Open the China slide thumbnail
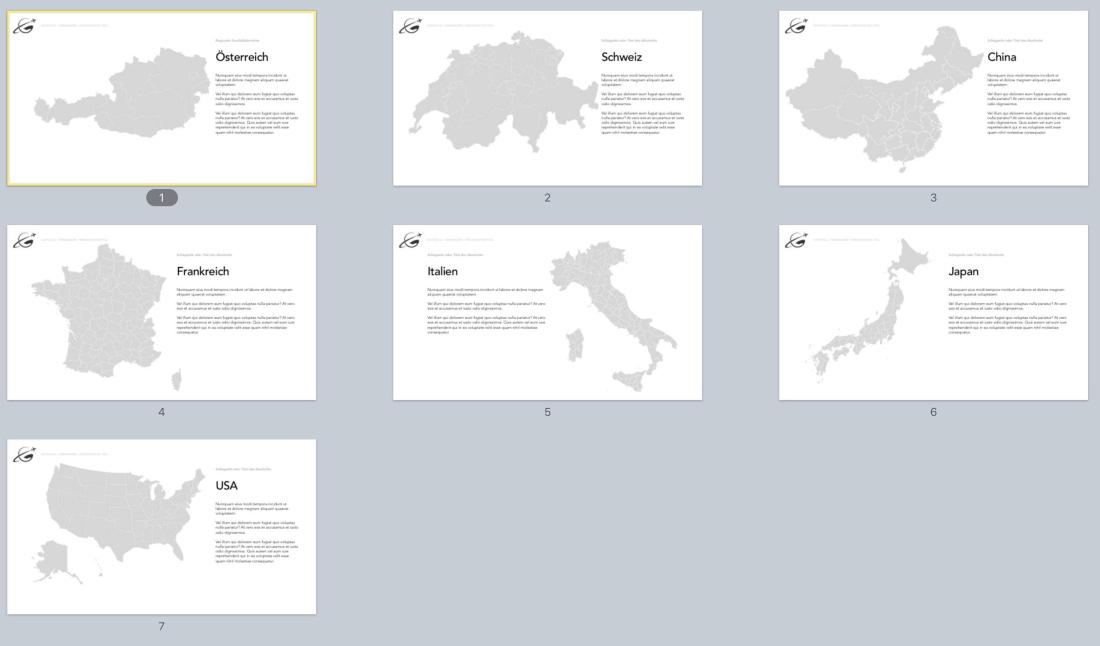Image resolution: width=1100 pixels, height=646 pixels. tap(933, 98)
